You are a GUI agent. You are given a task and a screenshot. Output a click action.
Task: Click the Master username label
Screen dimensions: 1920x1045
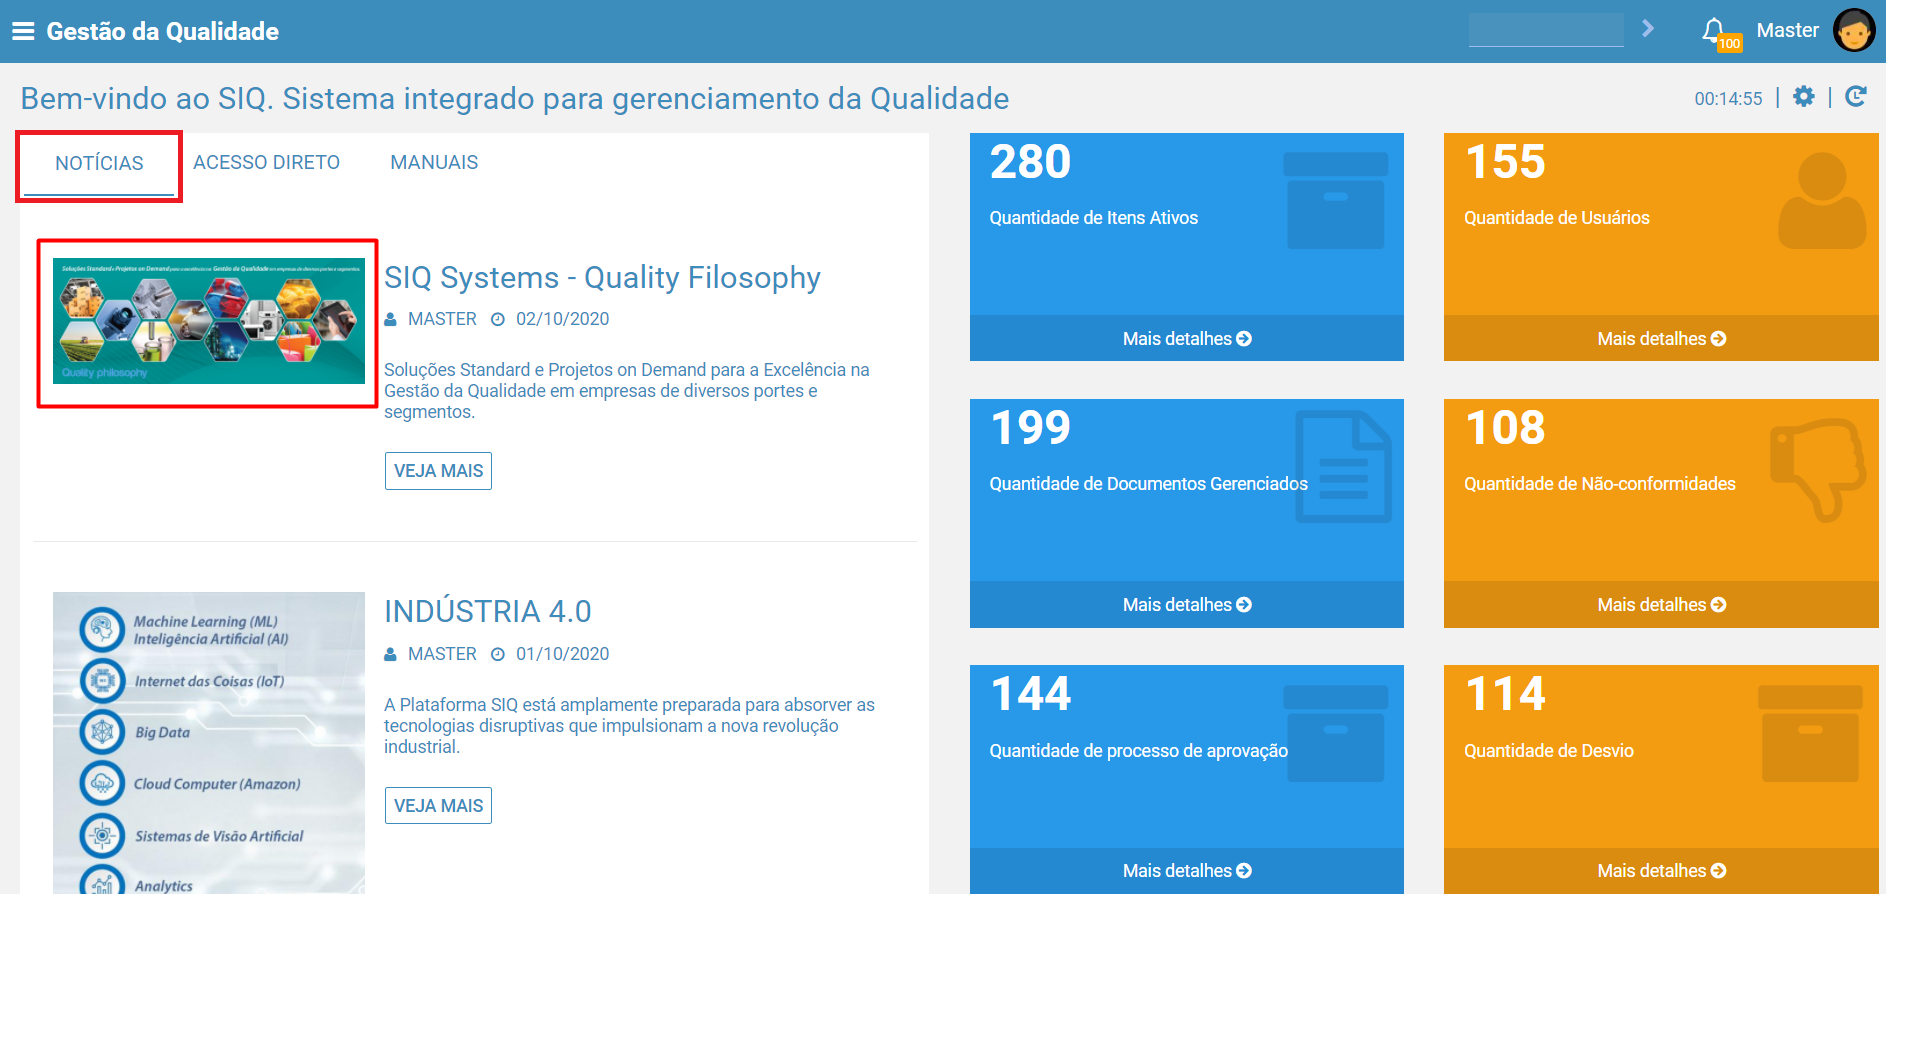1787,30
